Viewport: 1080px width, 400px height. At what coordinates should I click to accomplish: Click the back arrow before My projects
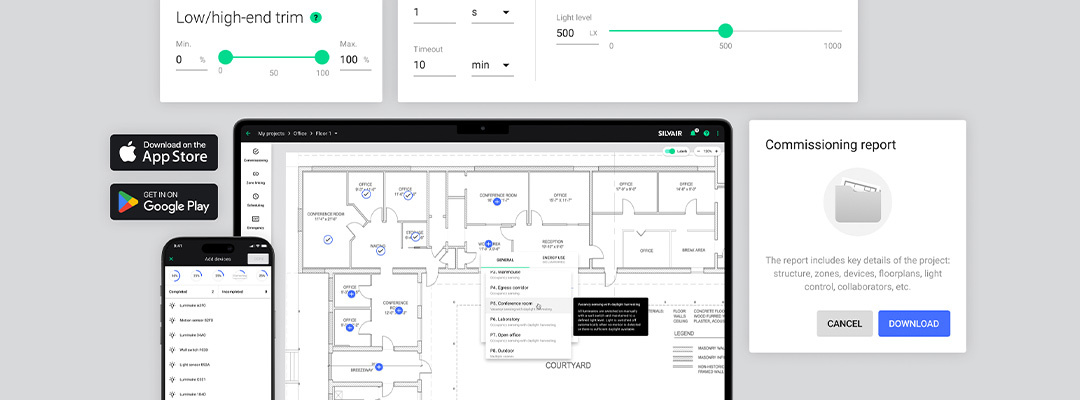pyautogui.click(x=249, y=133)
